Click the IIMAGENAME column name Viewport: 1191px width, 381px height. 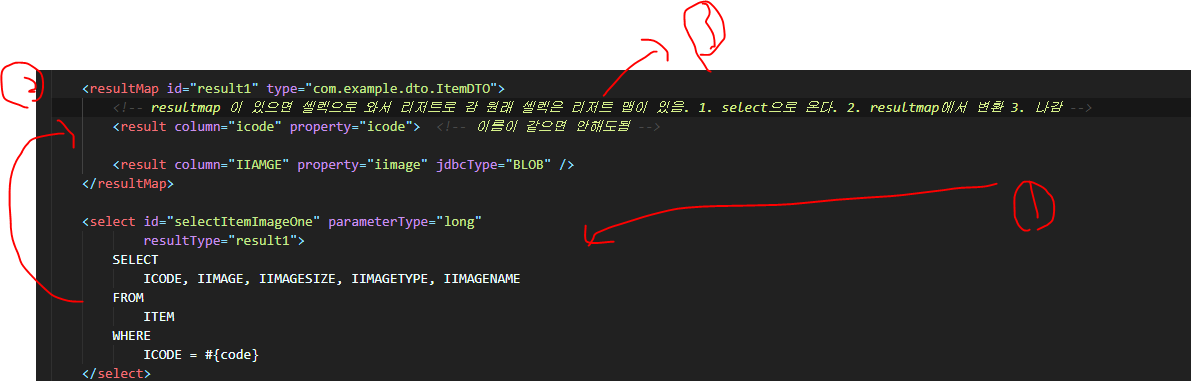coord(482,279)
